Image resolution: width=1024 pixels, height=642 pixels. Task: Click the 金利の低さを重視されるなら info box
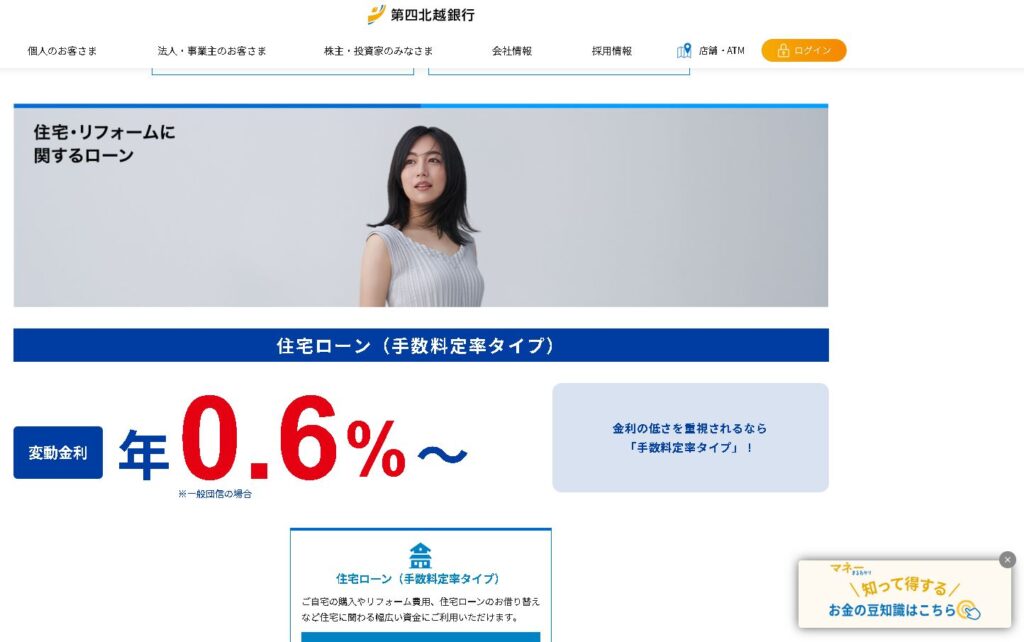coord(690,438)
